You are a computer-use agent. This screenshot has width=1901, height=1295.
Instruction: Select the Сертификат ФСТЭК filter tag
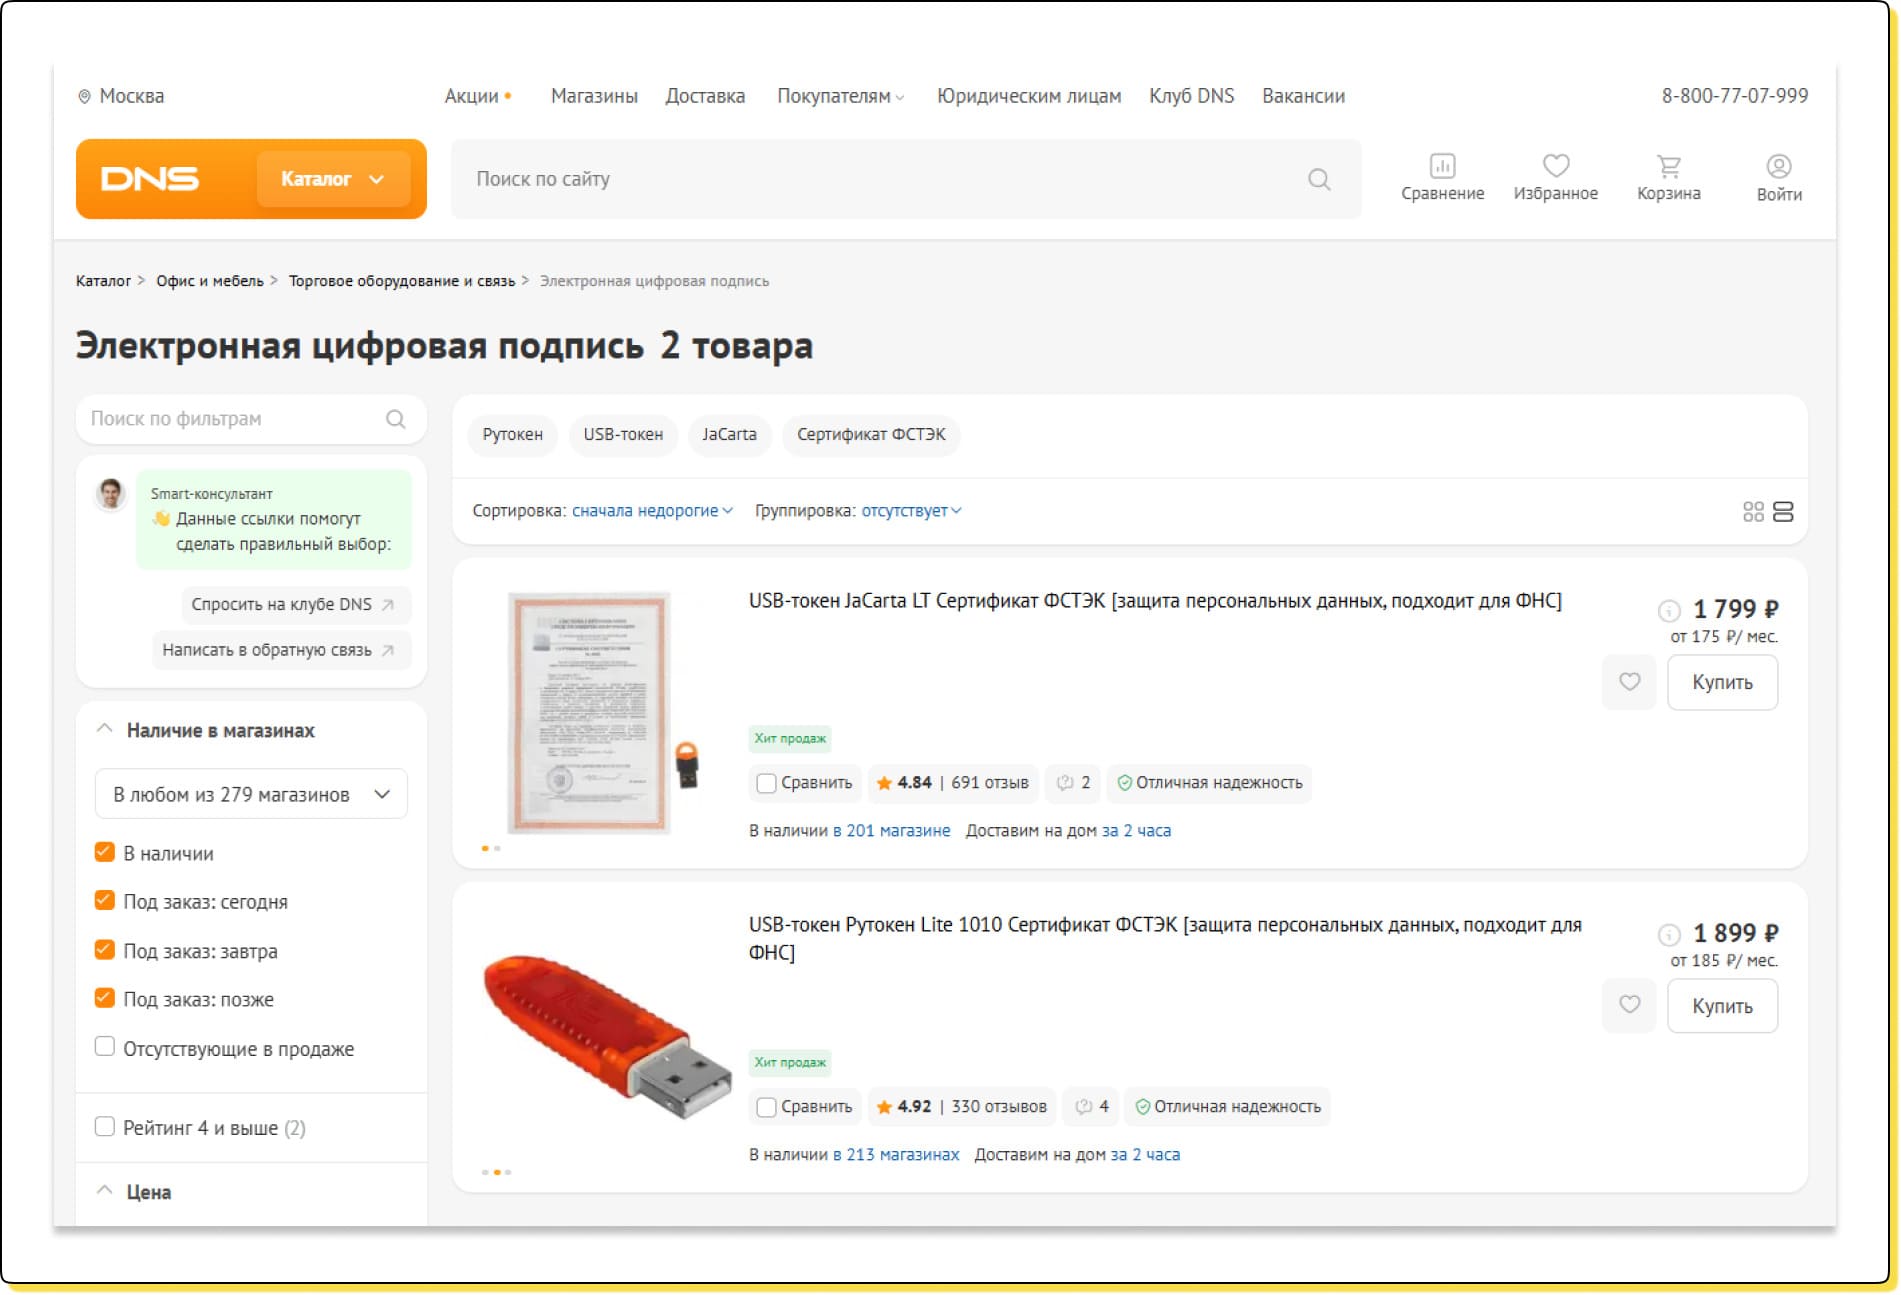[x=871, y=435]
